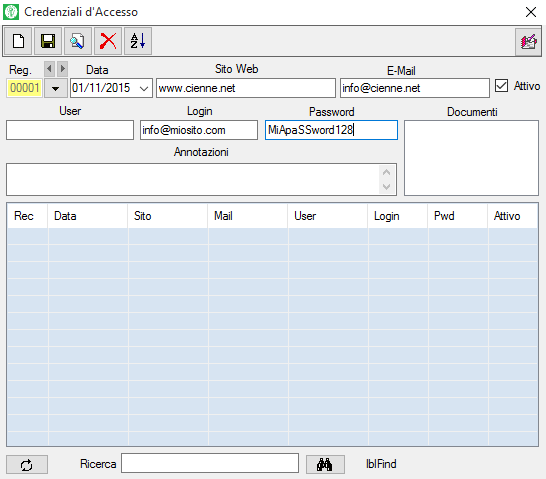
Task: Click the User column header in the grid
Action: pos(328,216)
